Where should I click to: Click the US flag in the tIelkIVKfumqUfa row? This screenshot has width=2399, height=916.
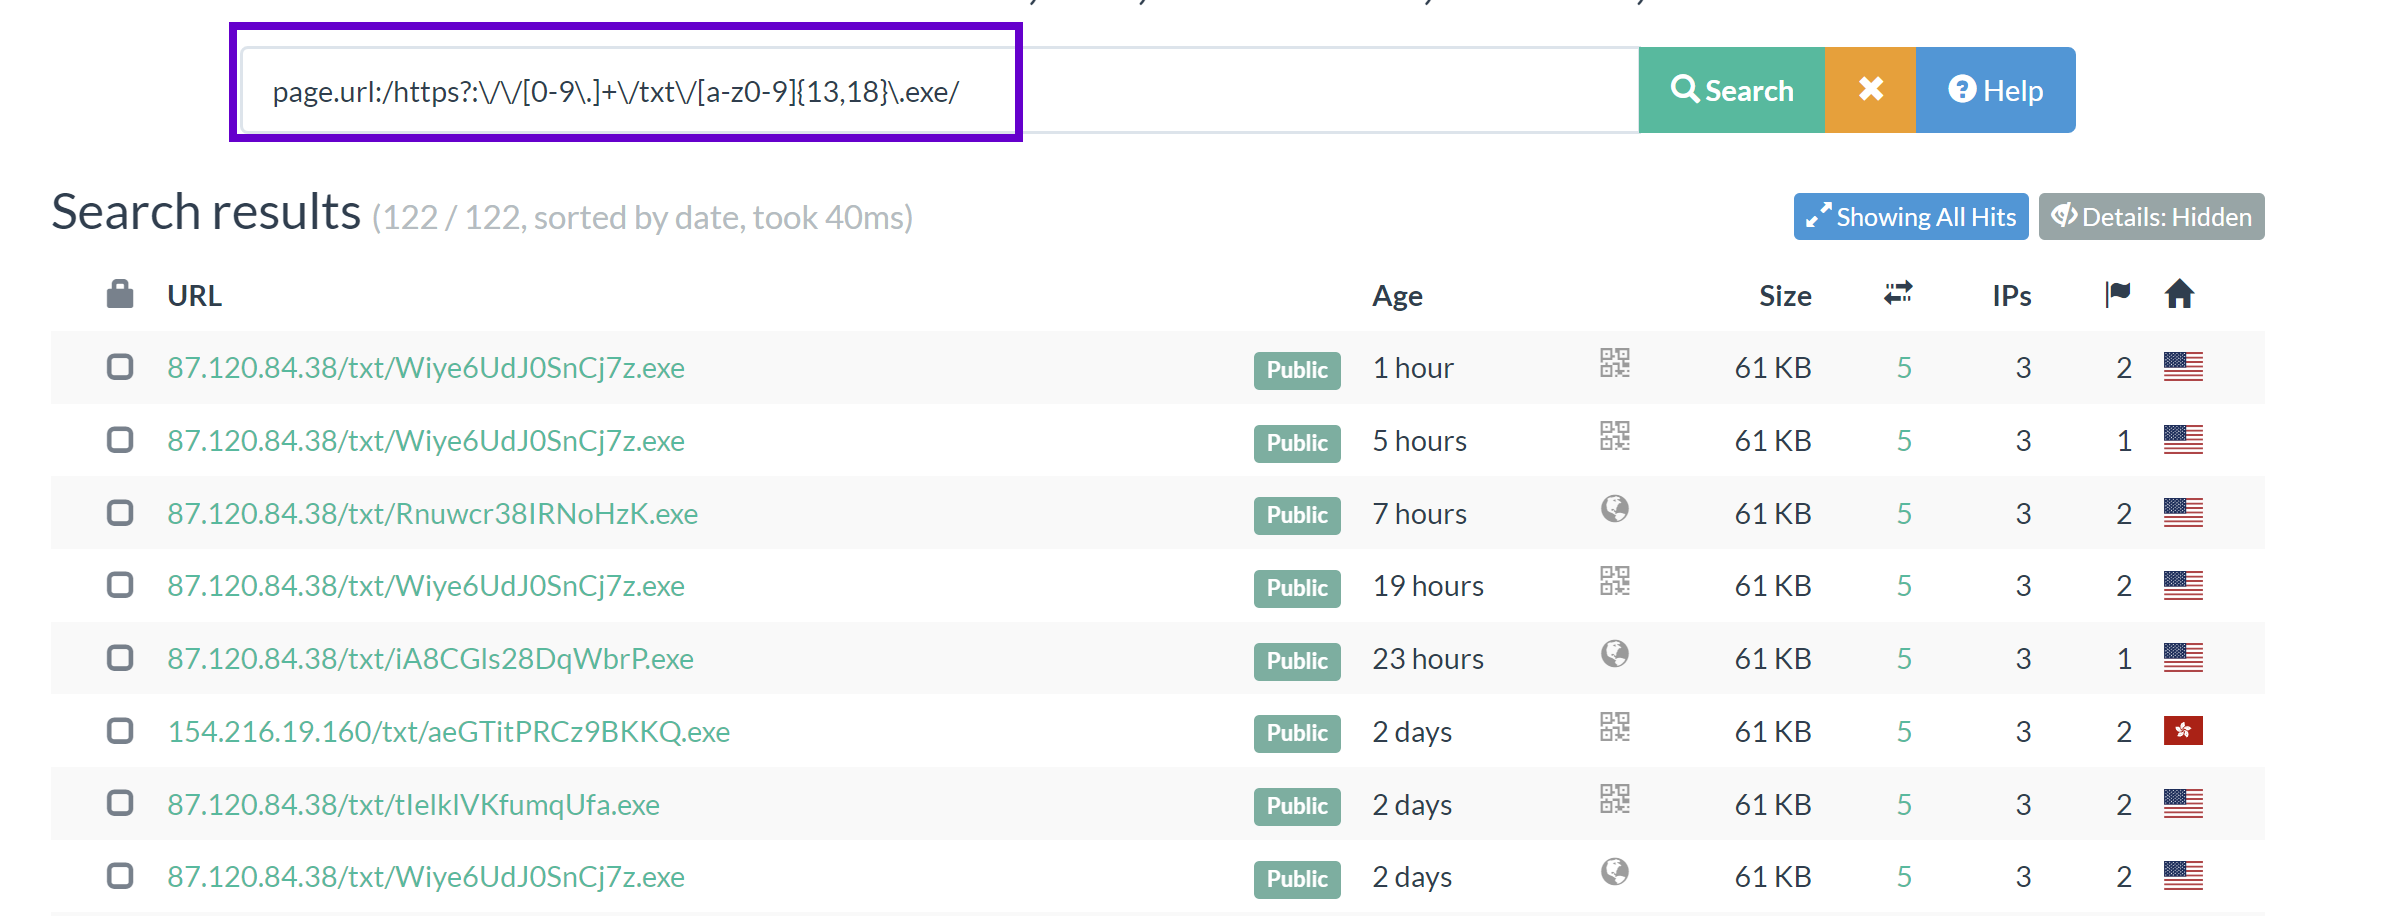pos(2183,803)
